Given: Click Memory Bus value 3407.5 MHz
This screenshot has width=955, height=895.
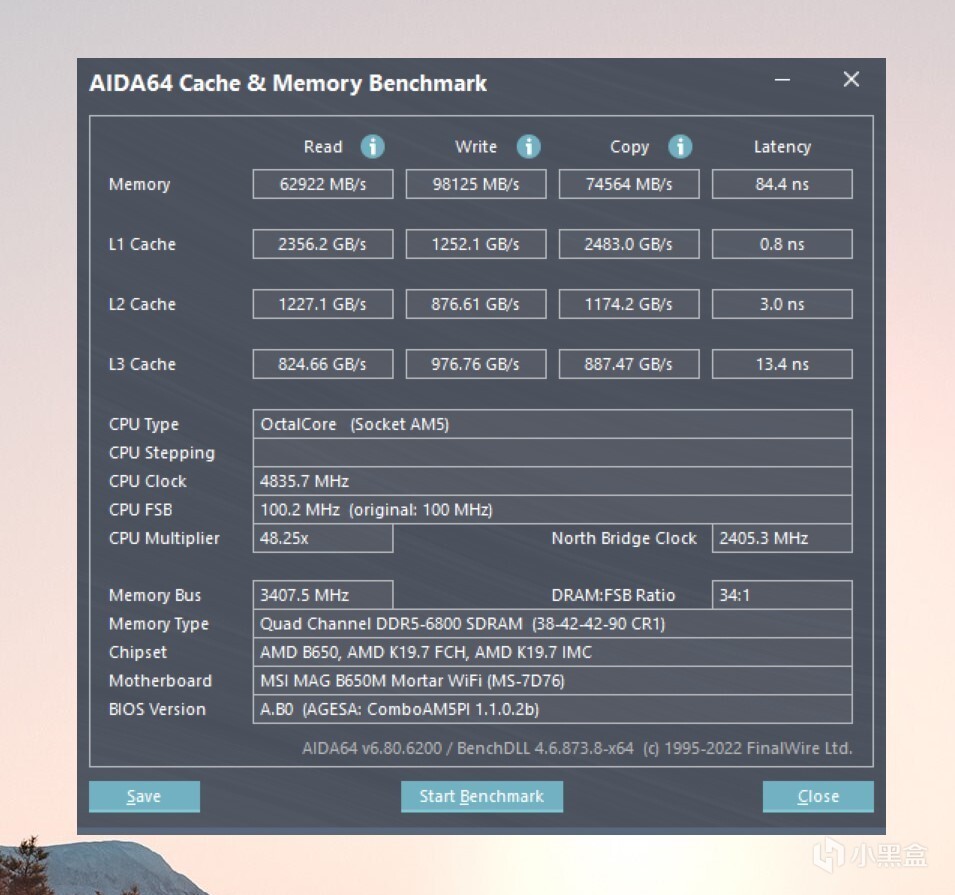Looking at the screenshot, I should pos(323,595).
